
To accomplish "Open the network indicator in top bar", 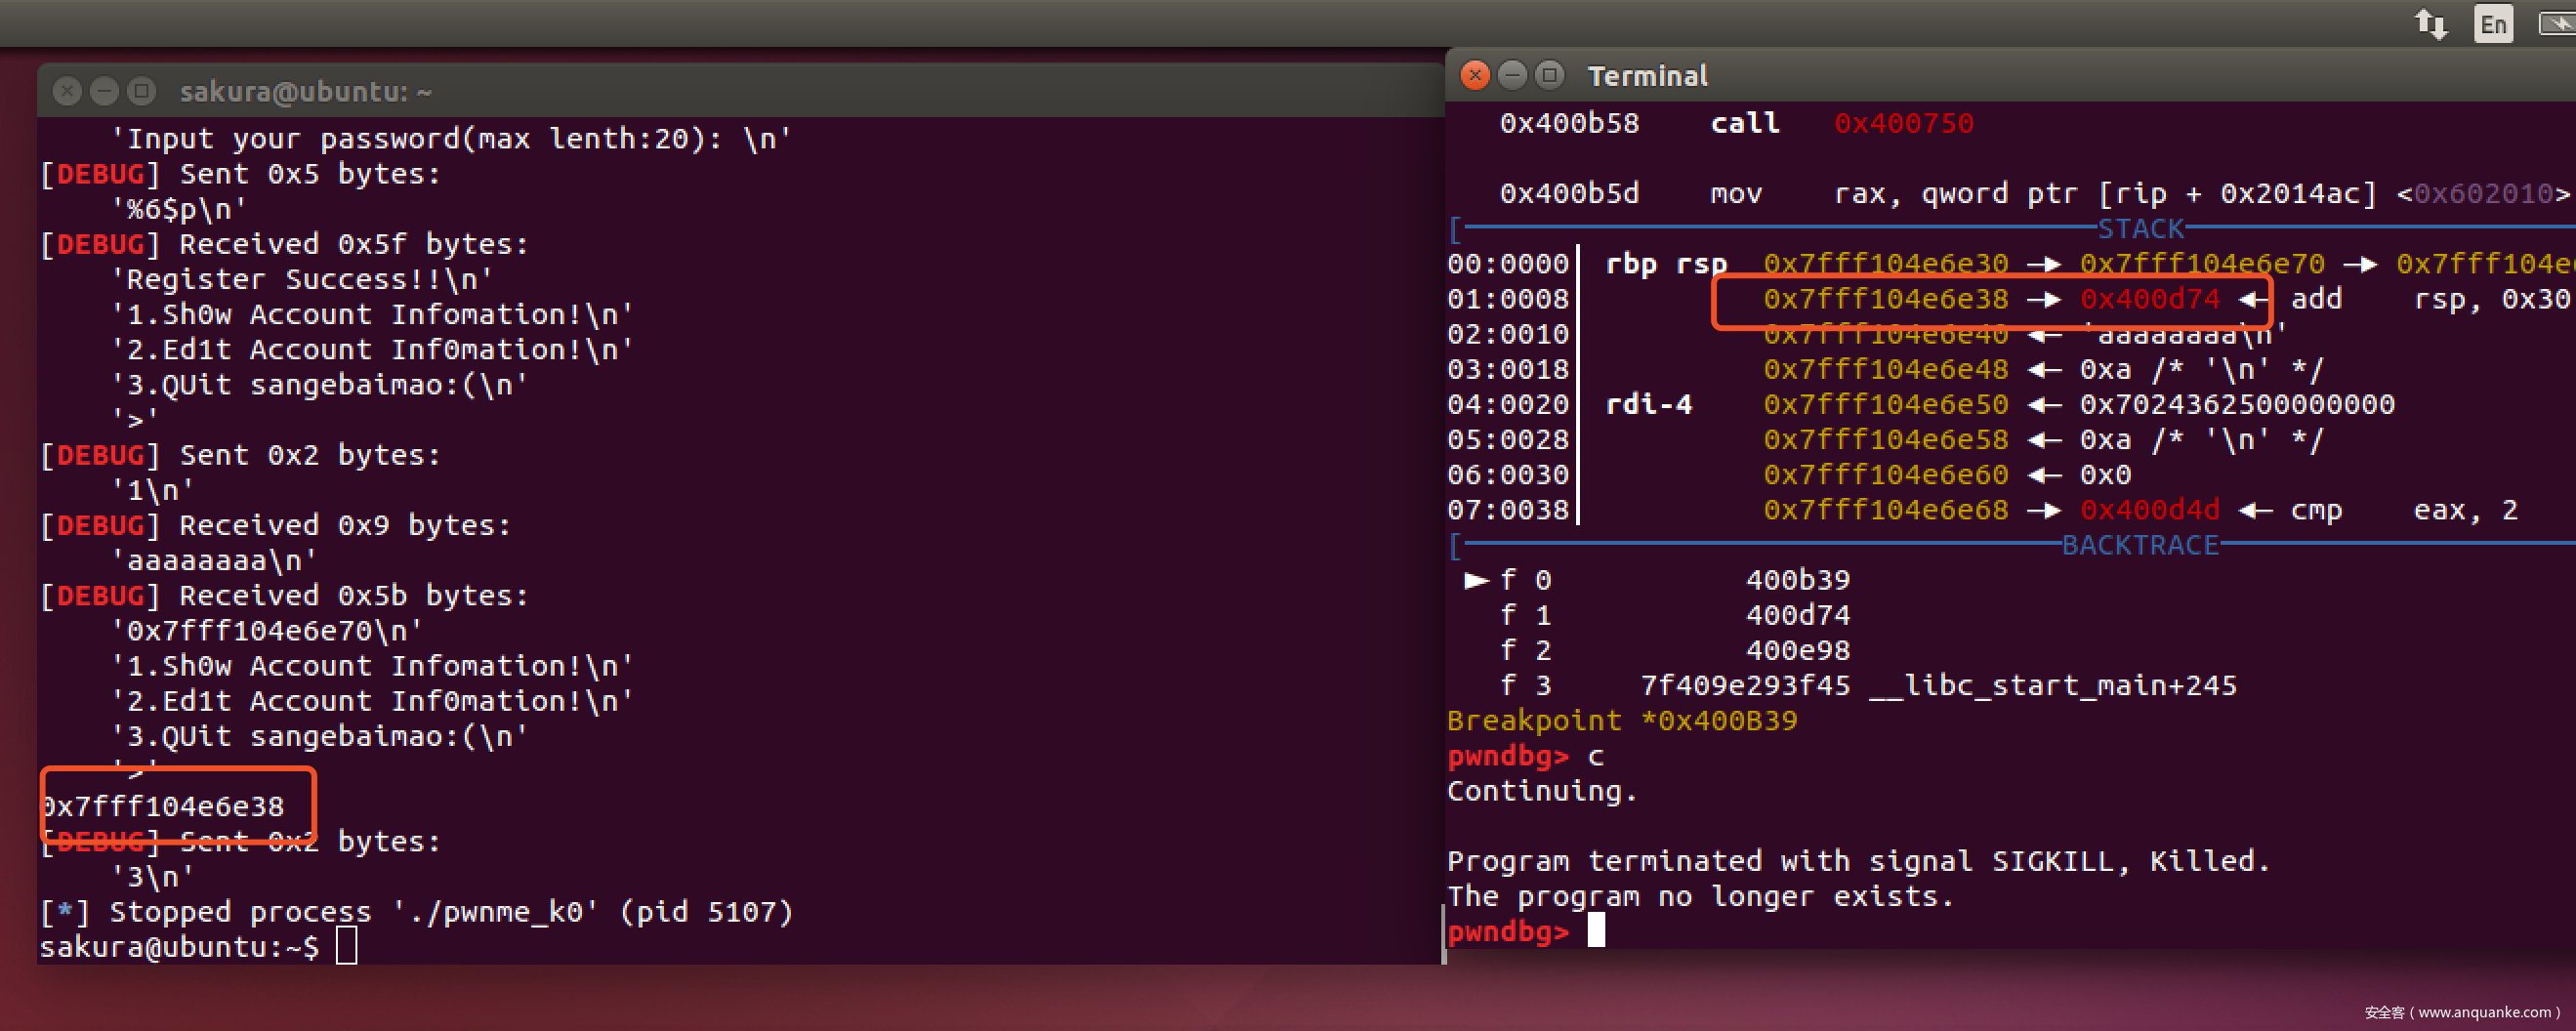I will [x=2431, y=23].
